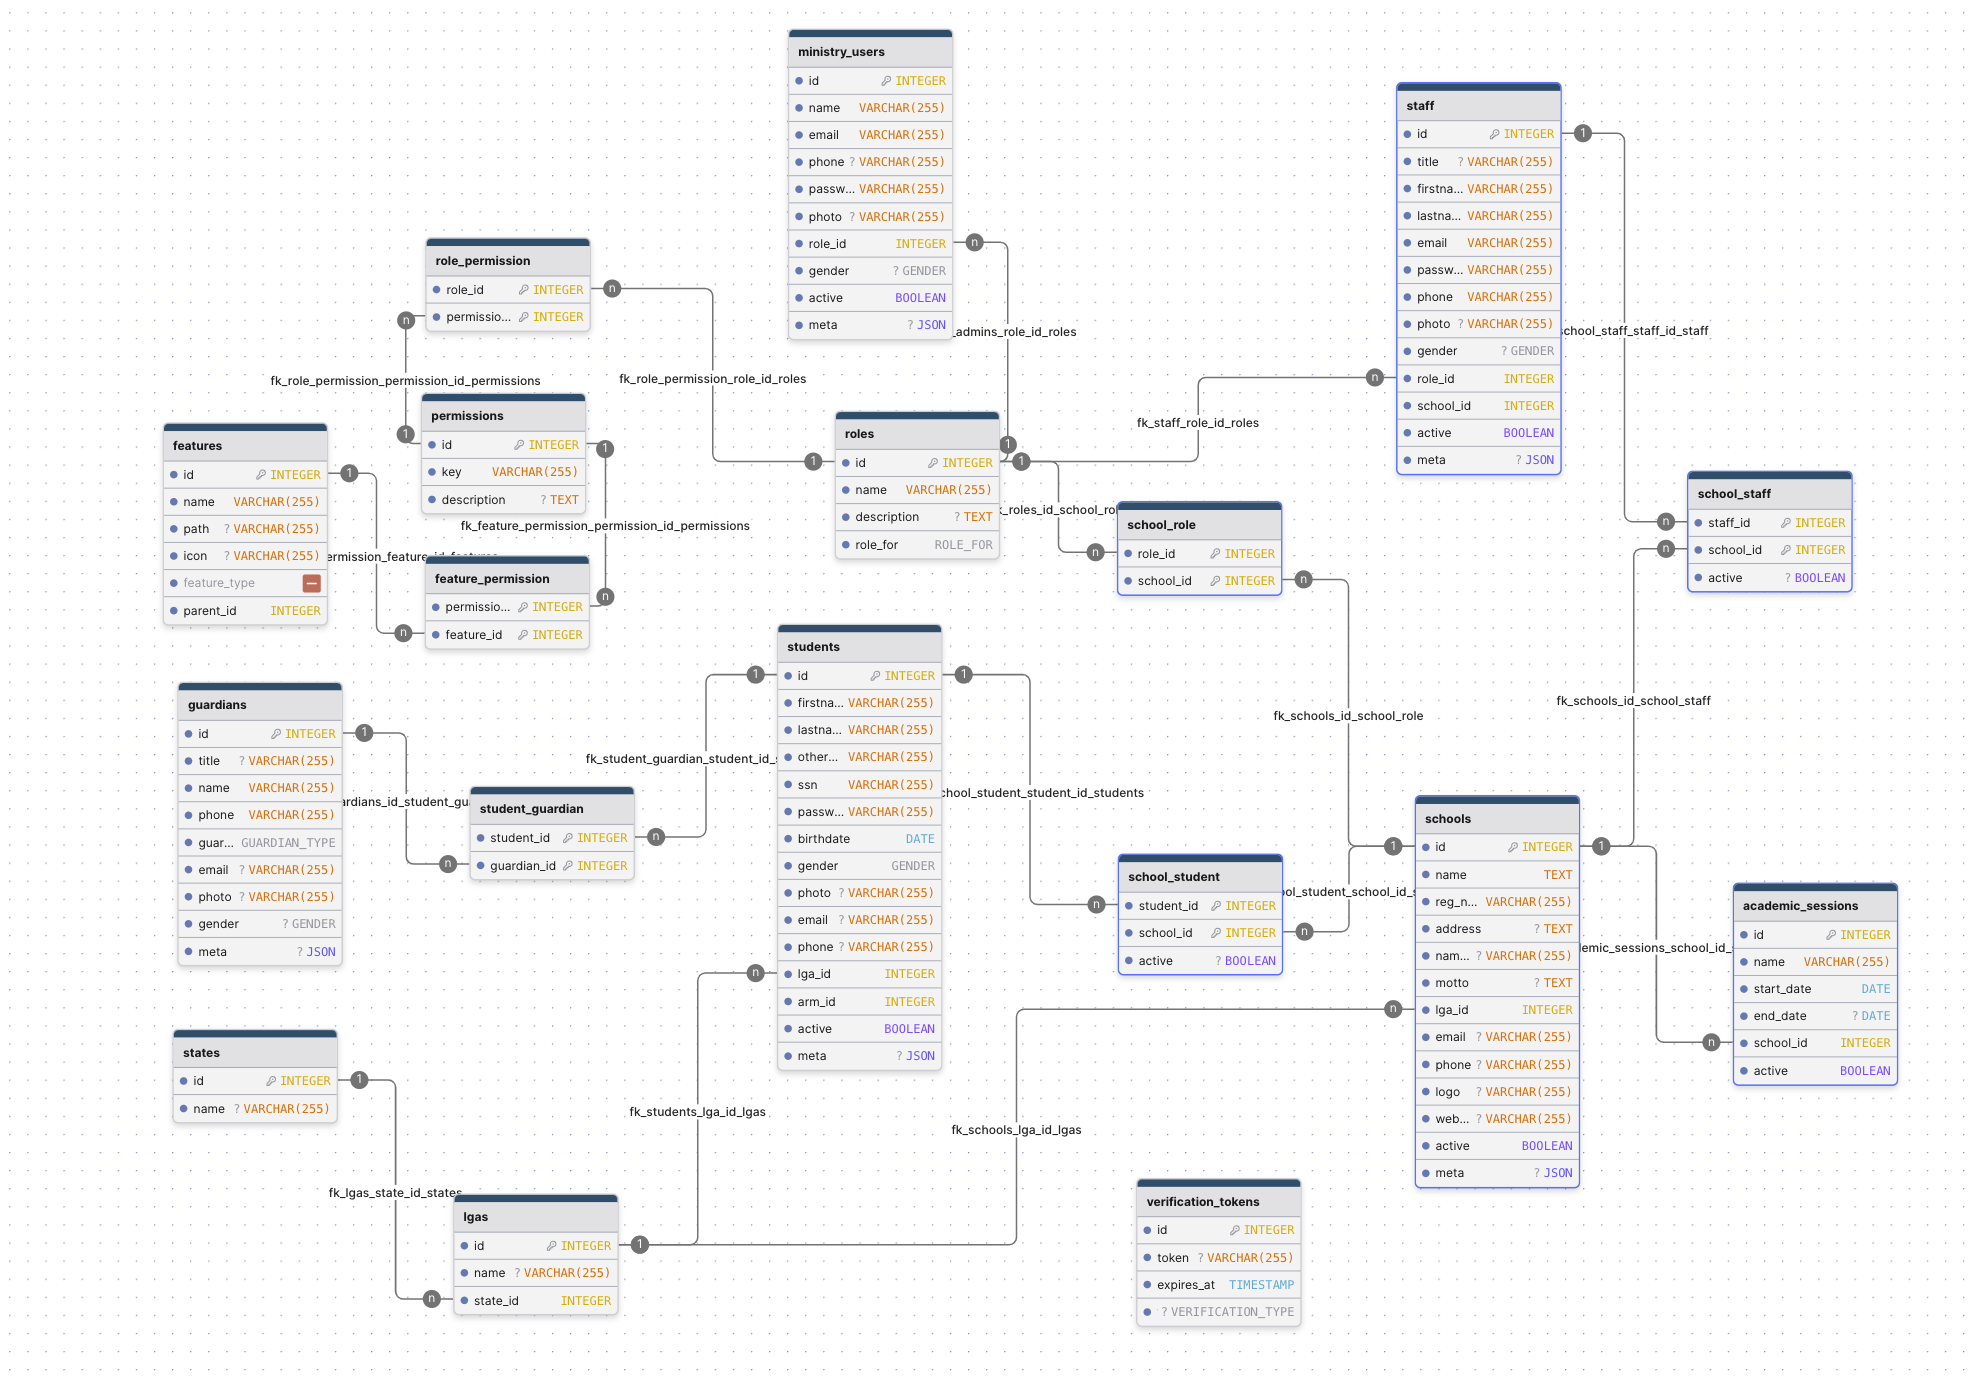1980x1384 pixels.
Task: Select the states table header
Action: coord(254,1053)
